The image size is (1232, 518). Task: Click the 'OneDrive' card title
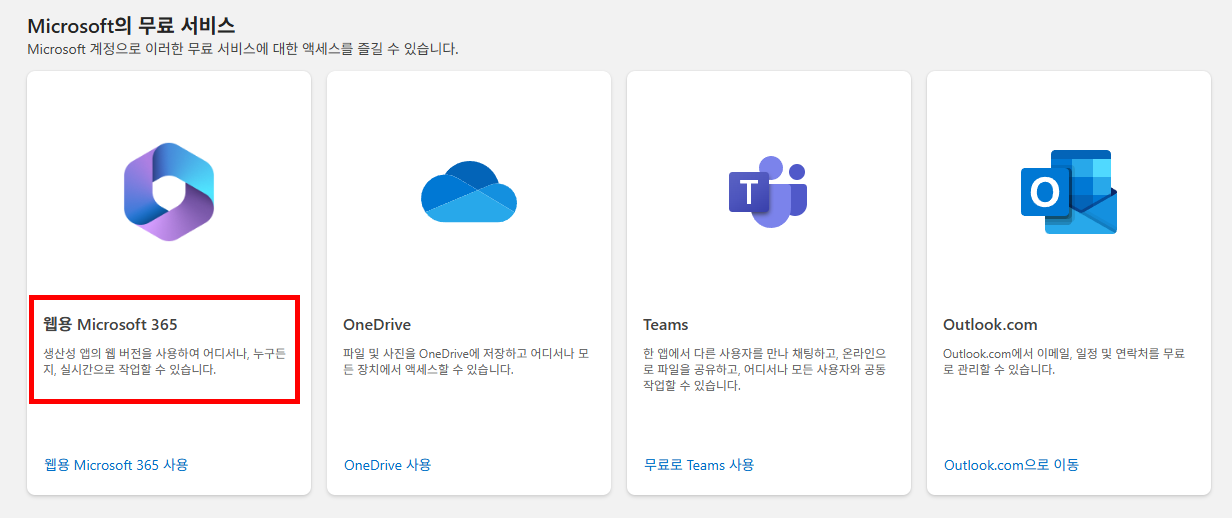click(377, 325)
